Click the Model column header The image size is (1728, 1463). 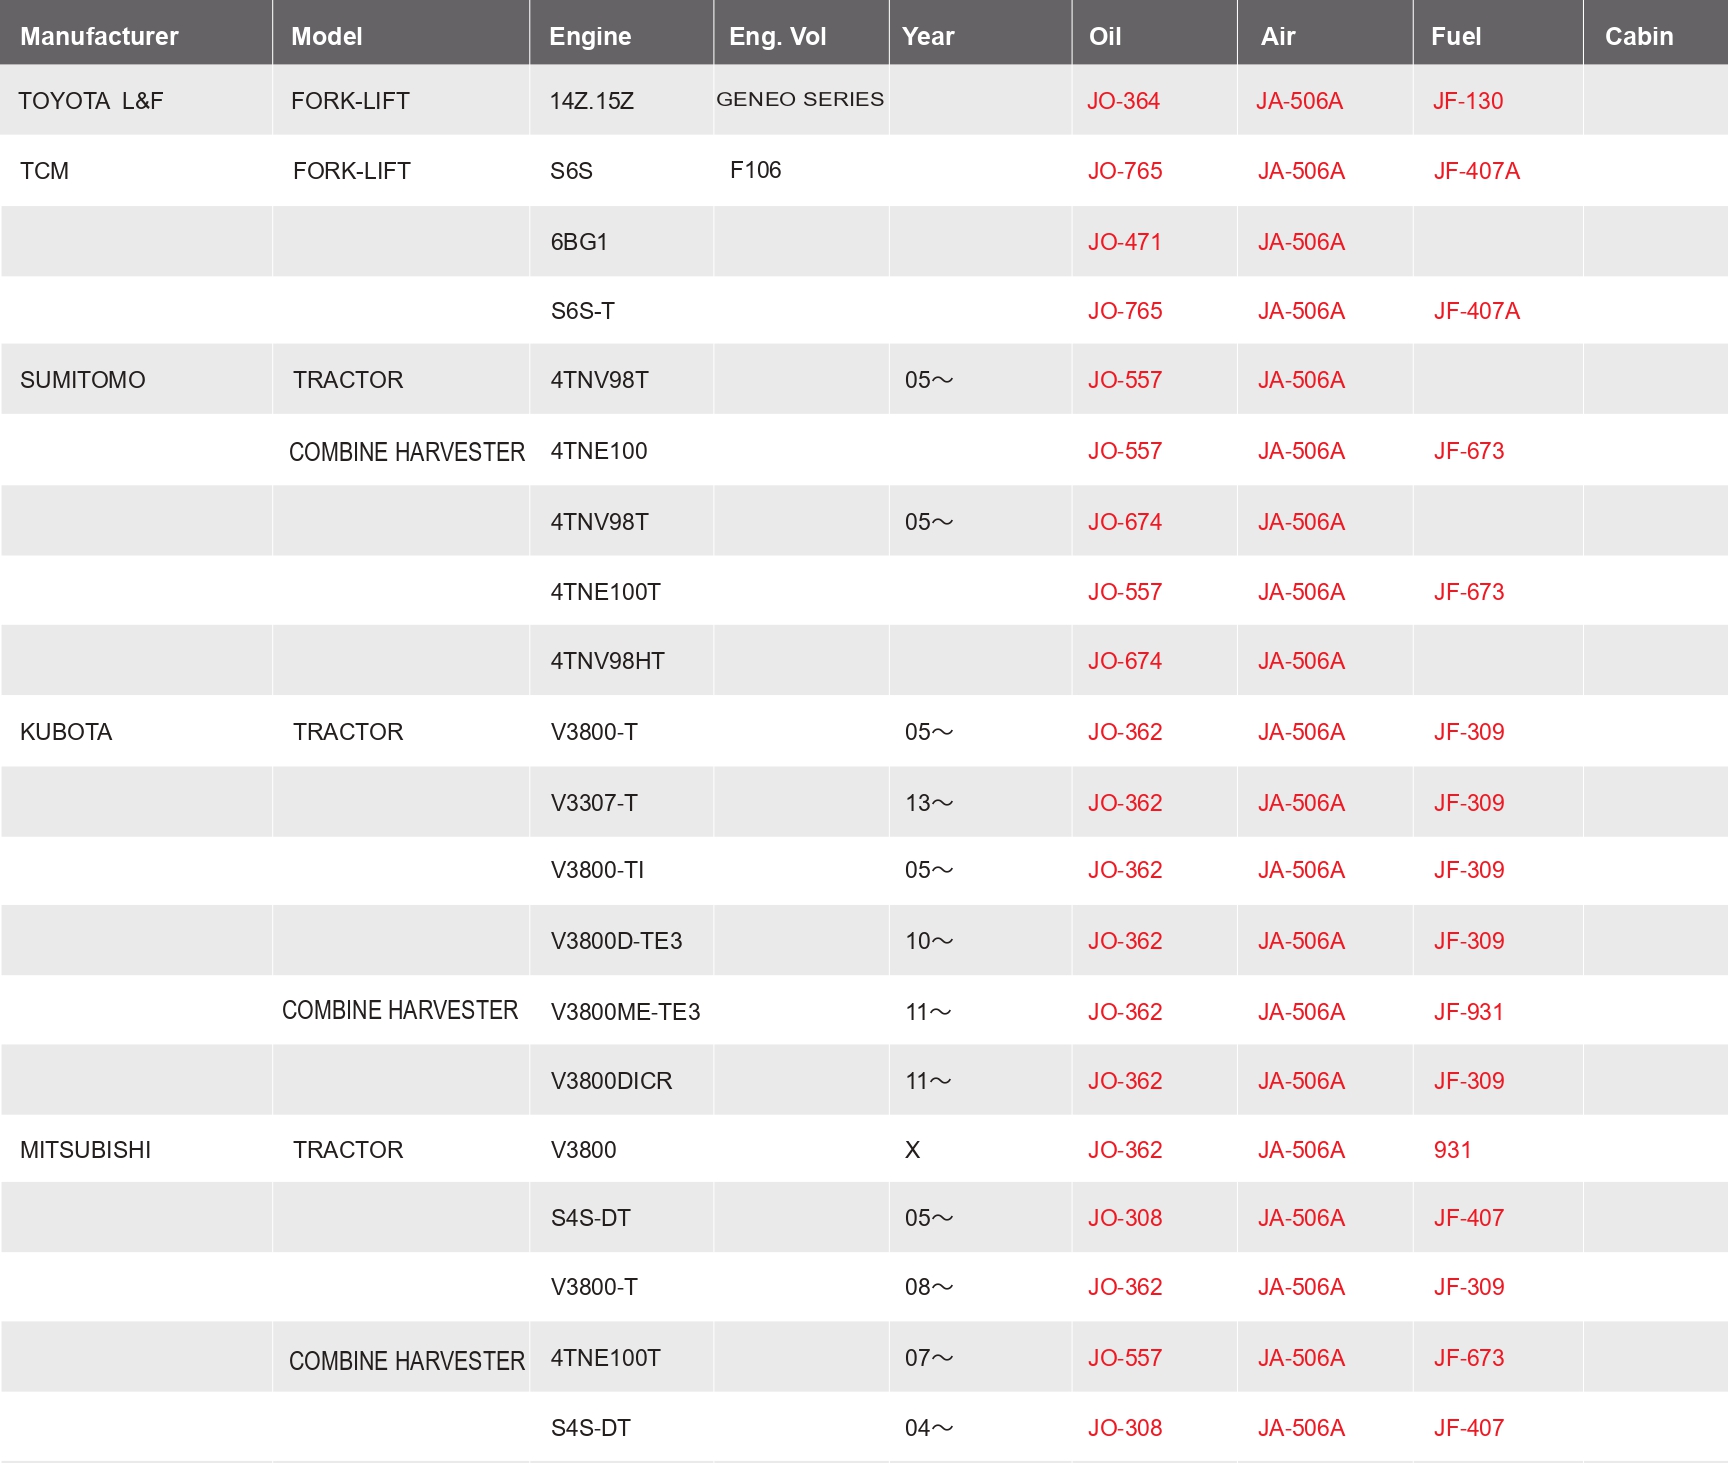click(x=326, y=36)
